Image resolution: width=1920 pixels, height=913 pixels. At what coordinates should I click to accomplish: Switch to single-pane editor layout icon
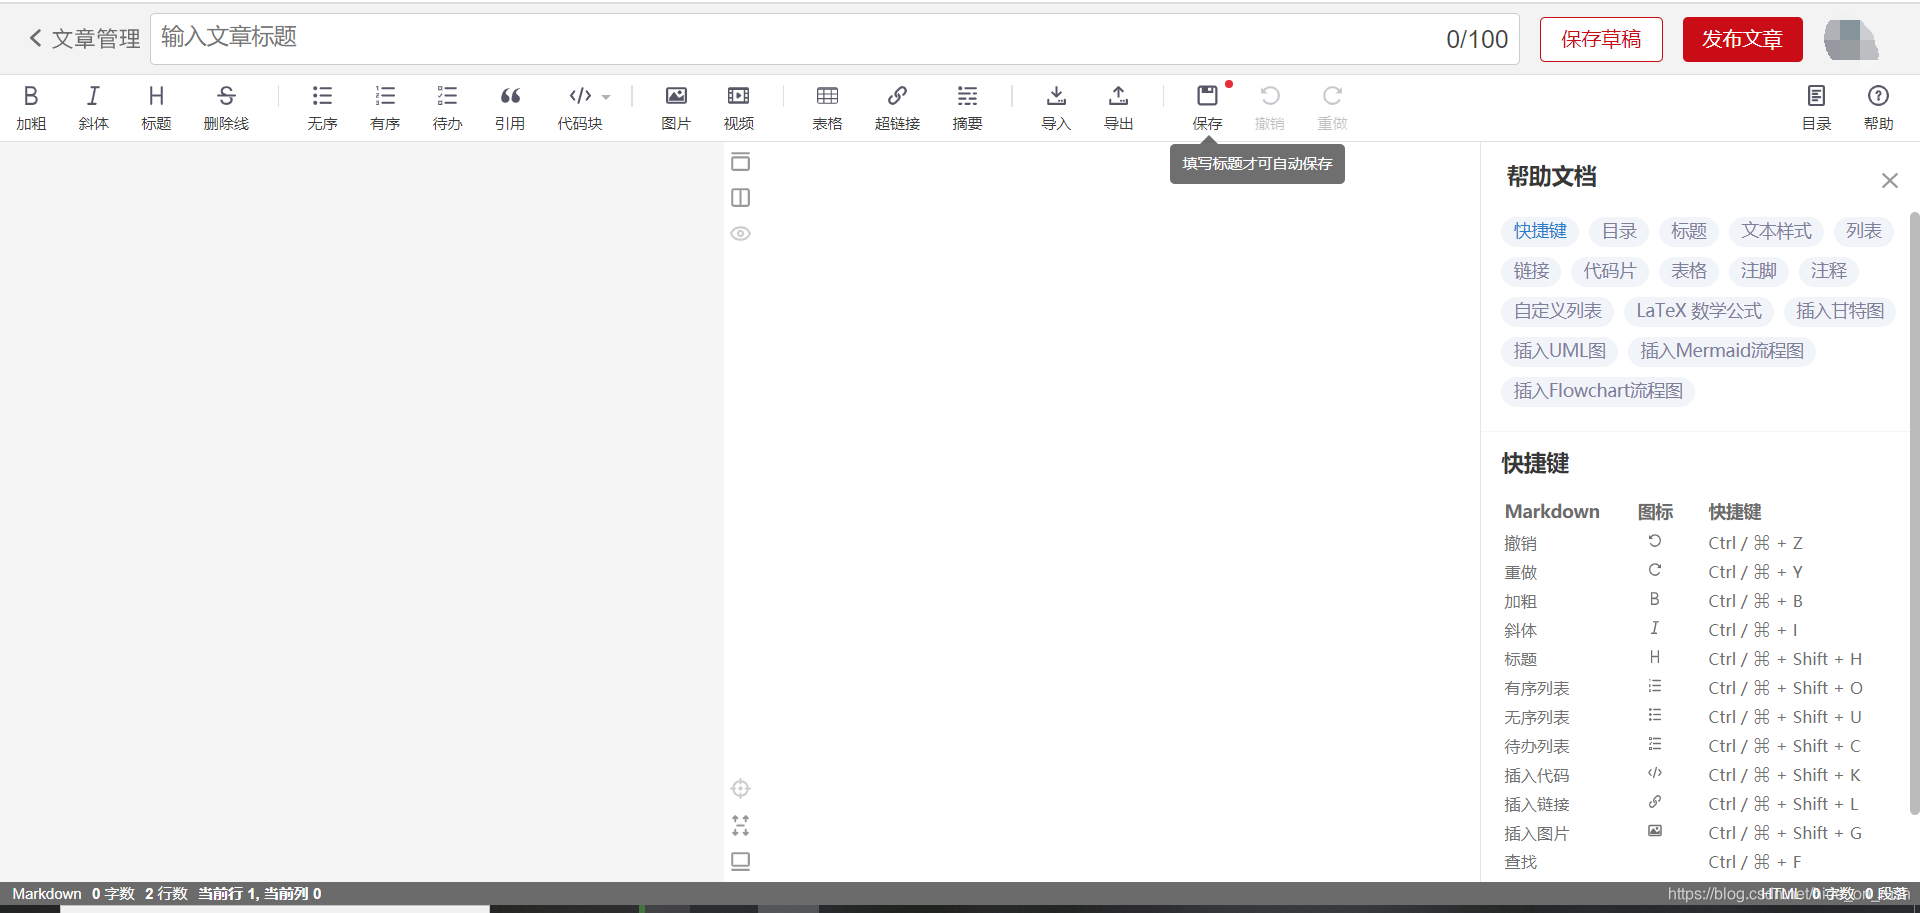pyautogui.click(x=740, y=162)
